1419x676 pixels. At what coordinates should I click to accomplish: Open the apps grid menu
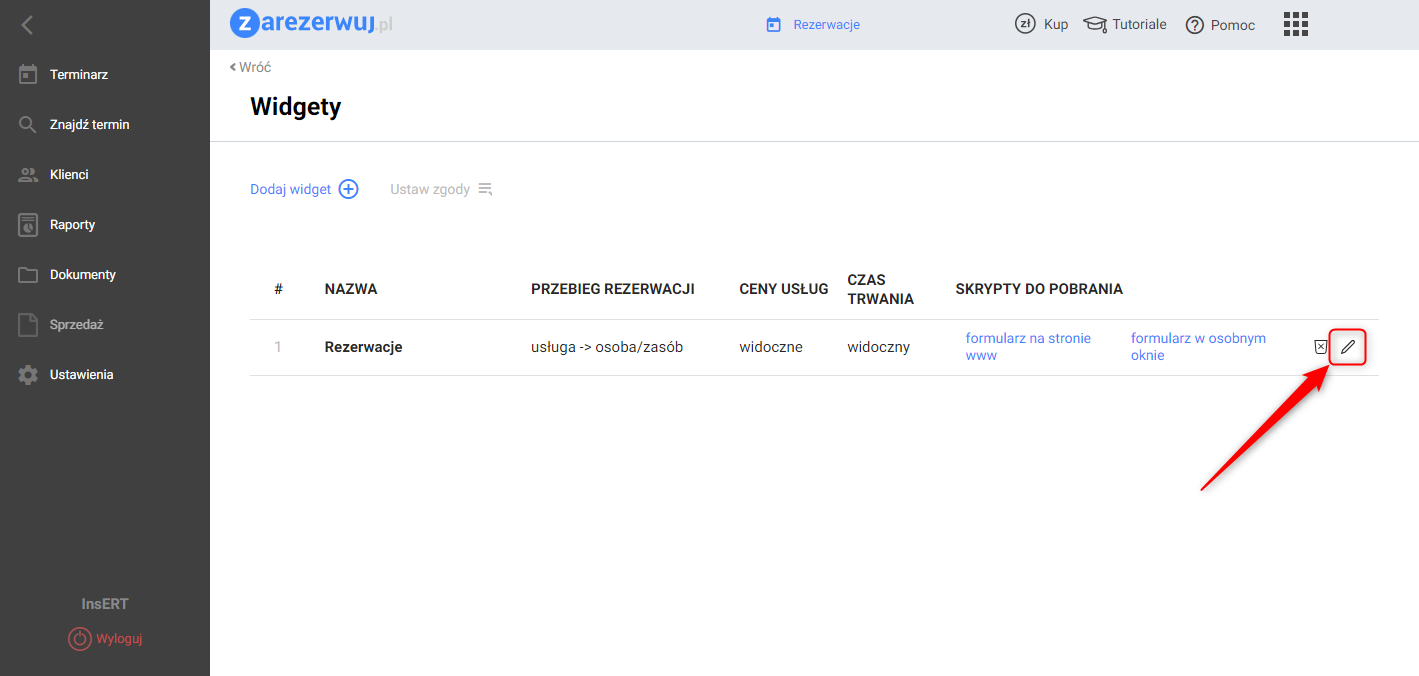1295,24
